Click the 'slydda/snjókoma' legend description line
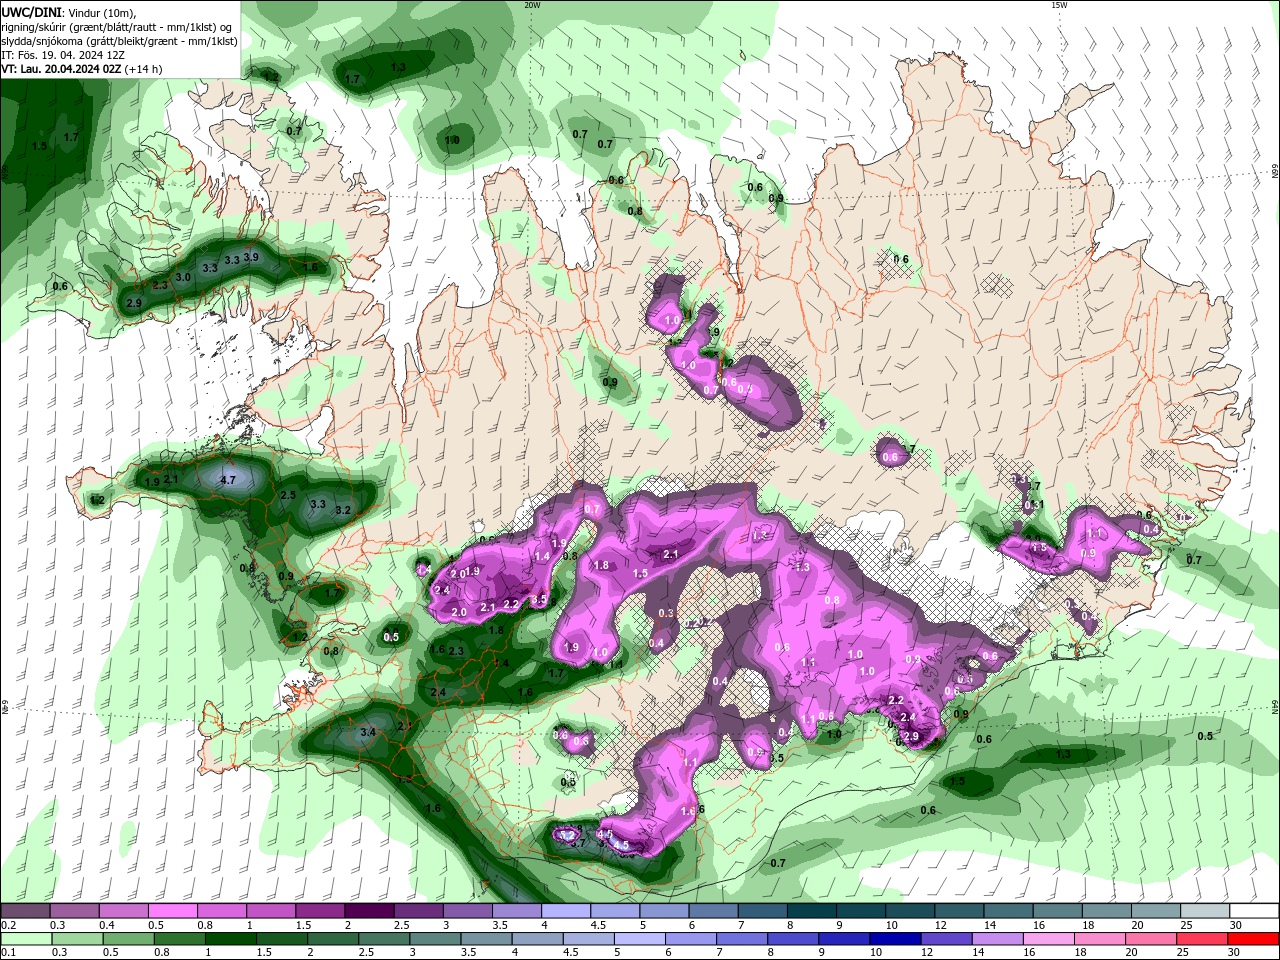Screen dimensions: 1280x960 (x=119, y=41)
